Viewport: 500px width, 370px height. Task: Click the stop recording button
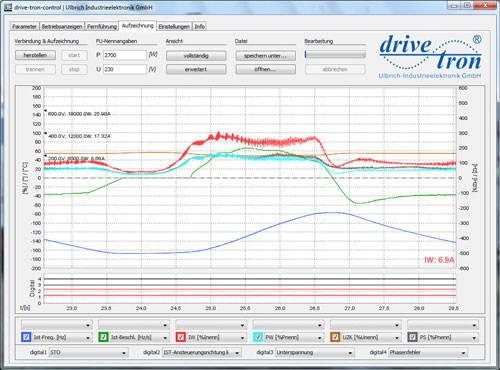[x=74, y=69]
